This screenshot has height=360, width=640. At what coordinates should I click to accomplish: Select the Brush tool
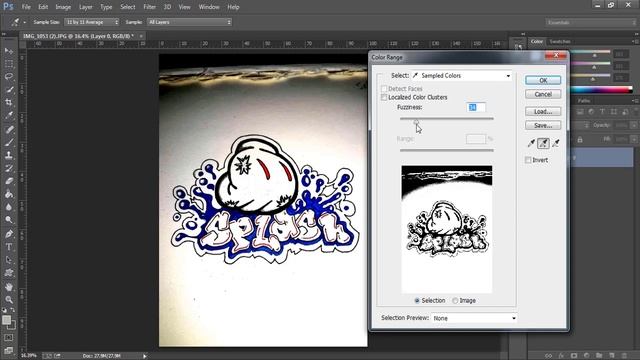click(9, 142)
